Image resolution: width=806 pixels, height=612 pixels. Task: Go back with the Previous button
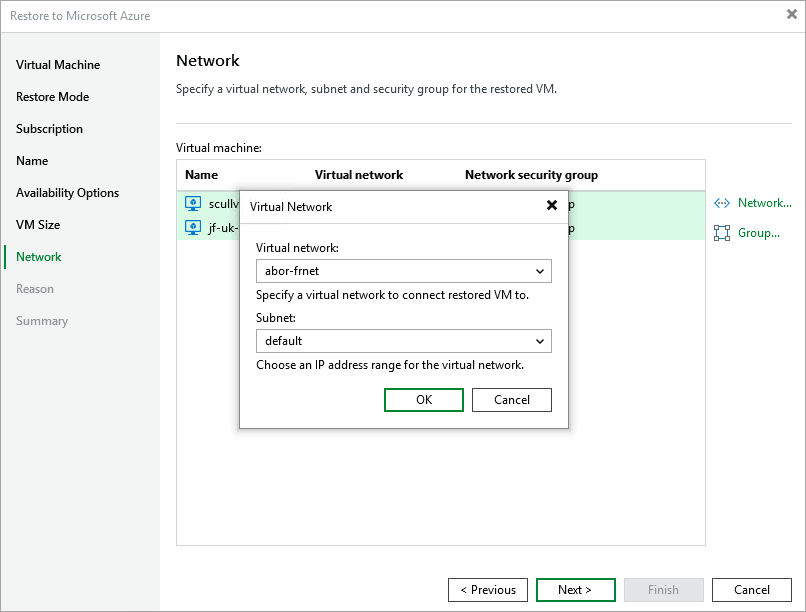click(x=488, y=590)
